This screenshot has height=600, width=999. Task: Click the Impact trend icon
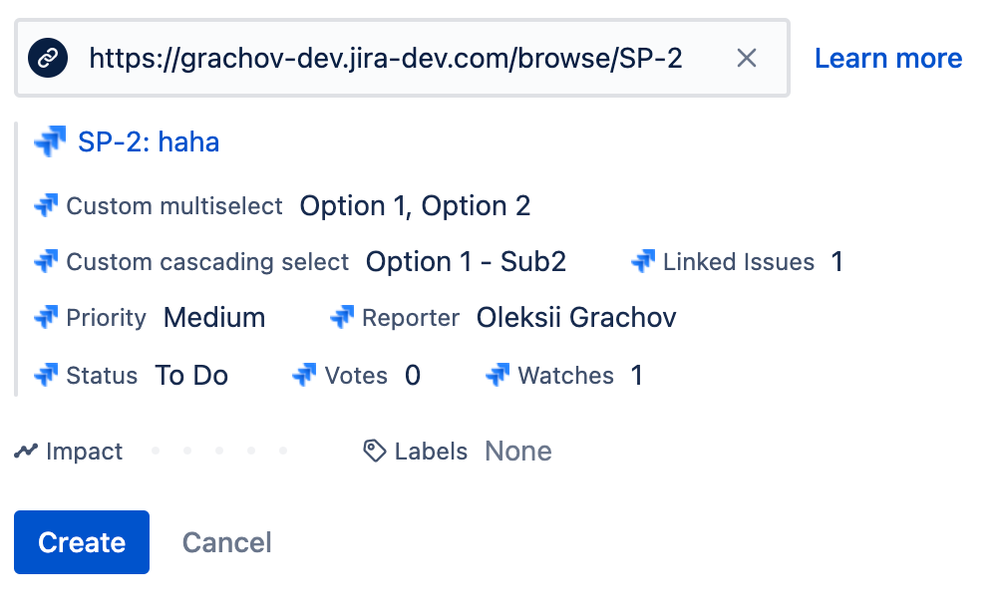26,452
